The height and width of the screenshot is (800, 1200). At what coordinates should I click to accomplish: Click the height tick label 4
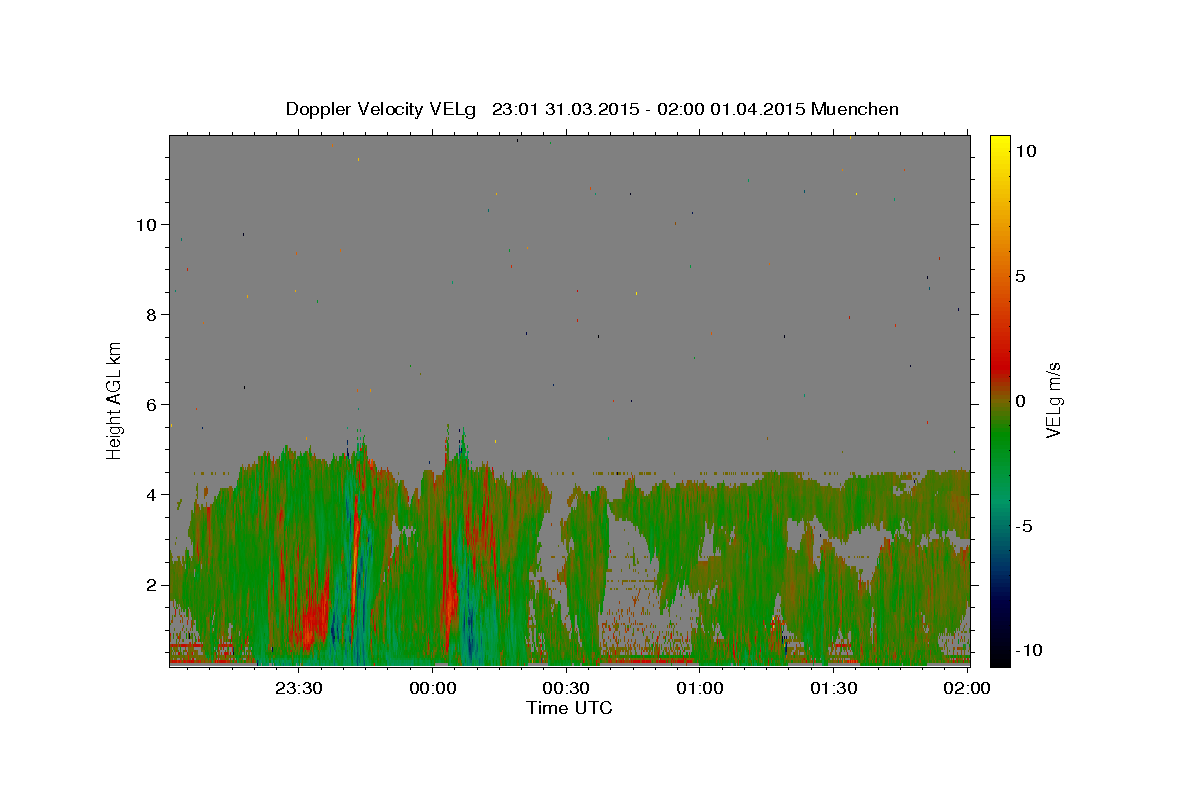[151, 494]
